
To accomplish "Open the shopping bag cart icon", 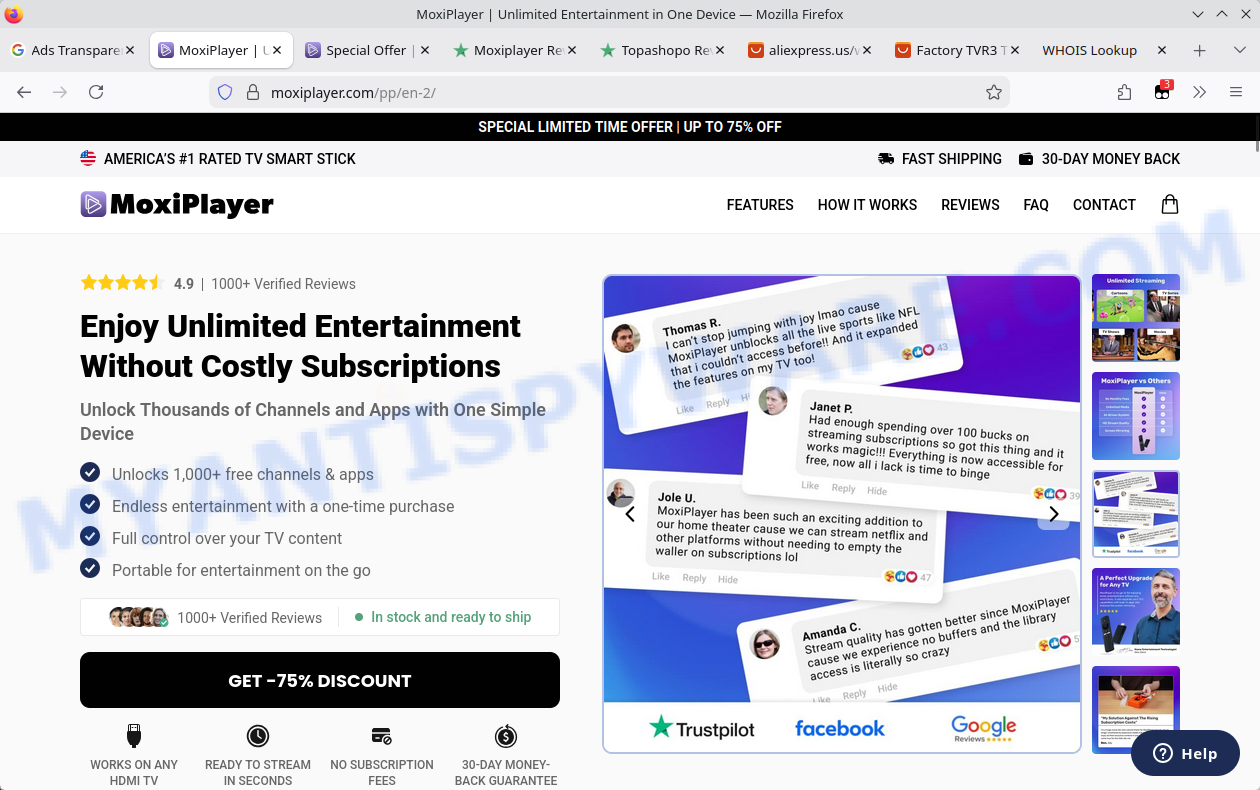I will [x=1170, y=204].
